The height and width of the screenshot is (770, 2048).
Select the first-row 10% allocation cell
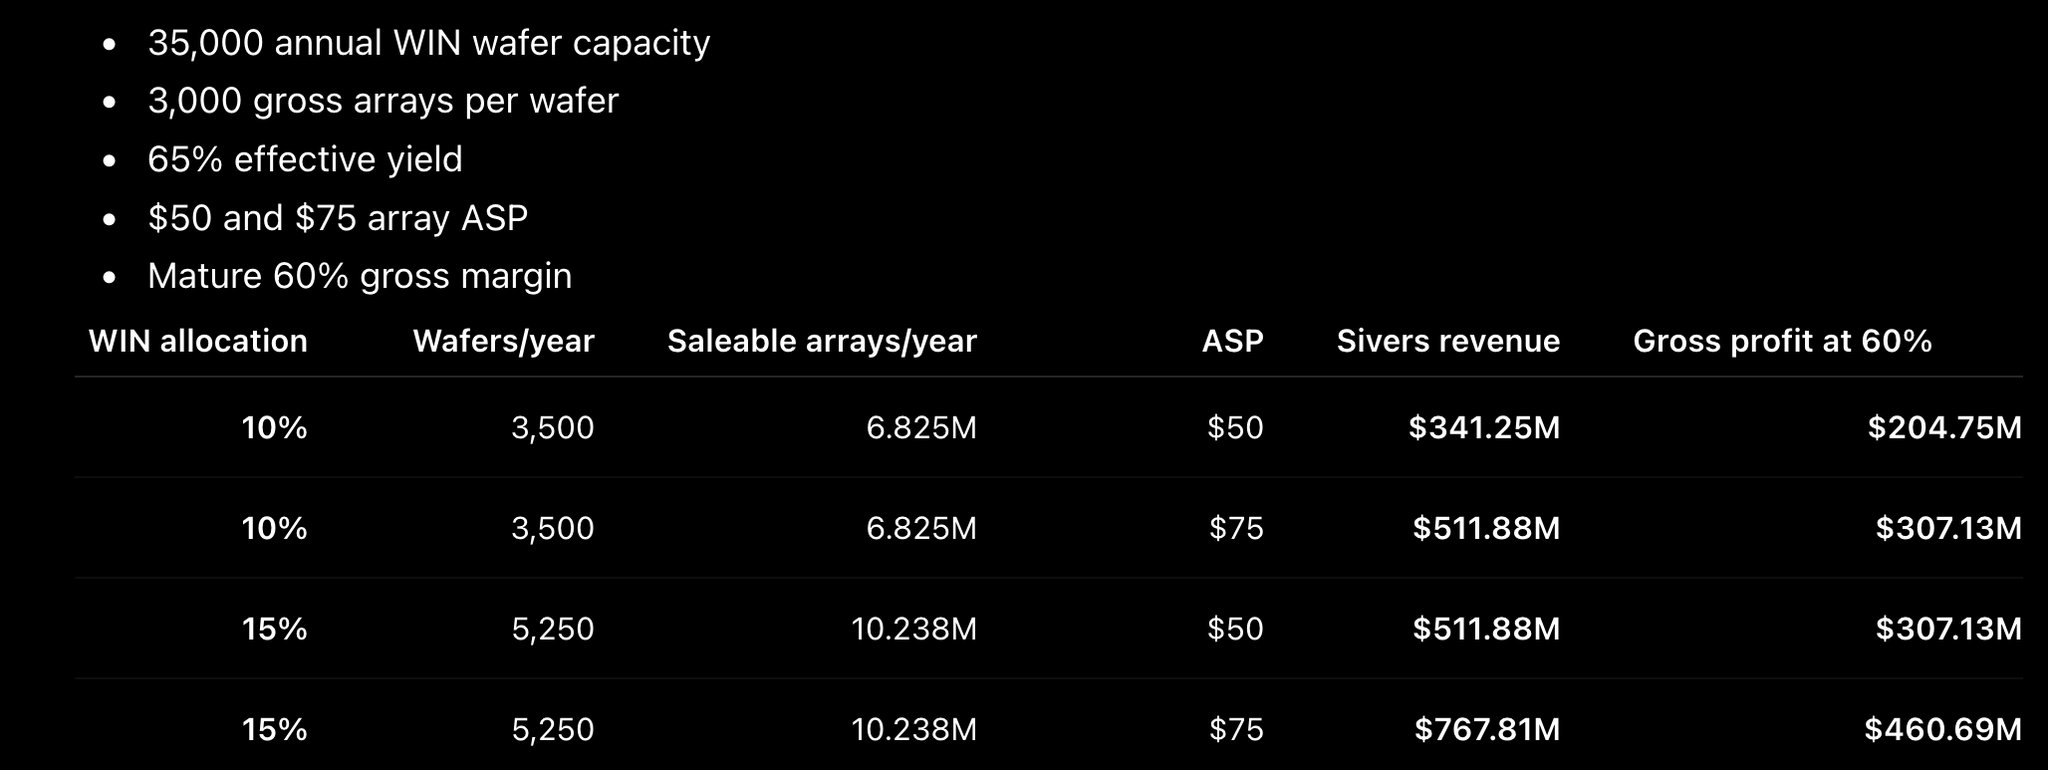click(274, 428)
